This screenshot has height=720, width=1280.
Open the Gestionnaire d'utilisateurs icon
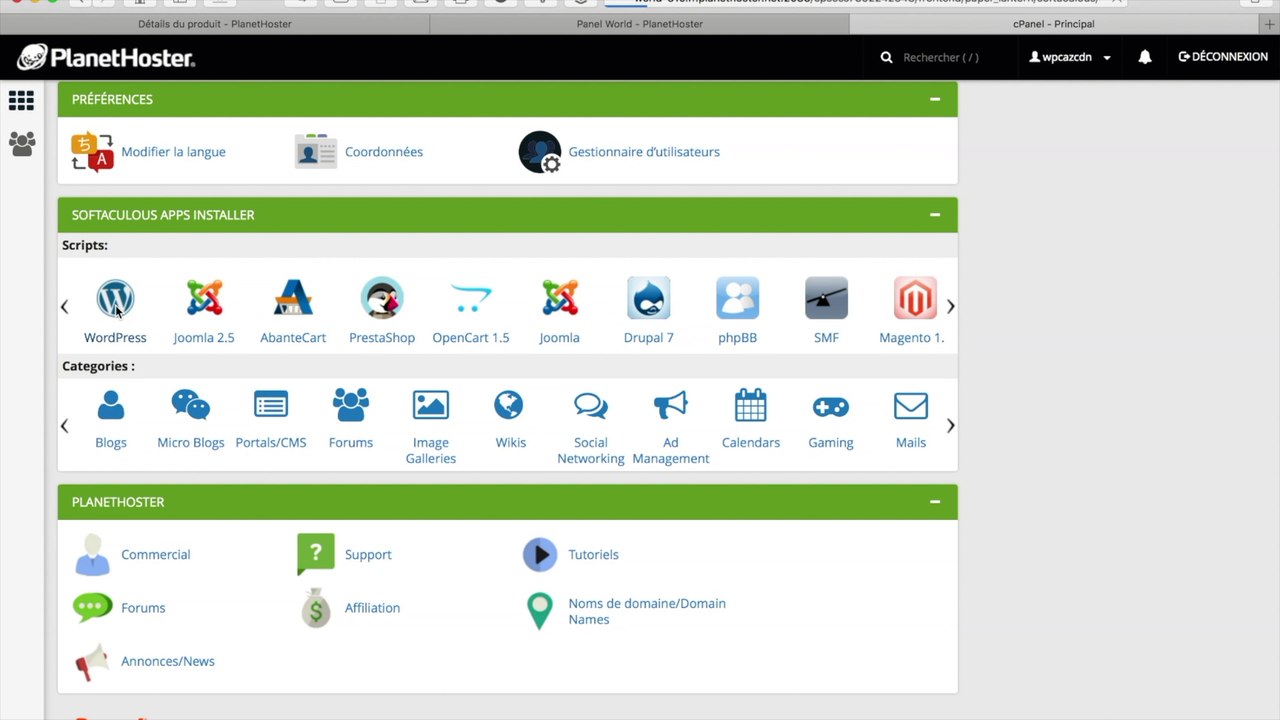point(540,152)
